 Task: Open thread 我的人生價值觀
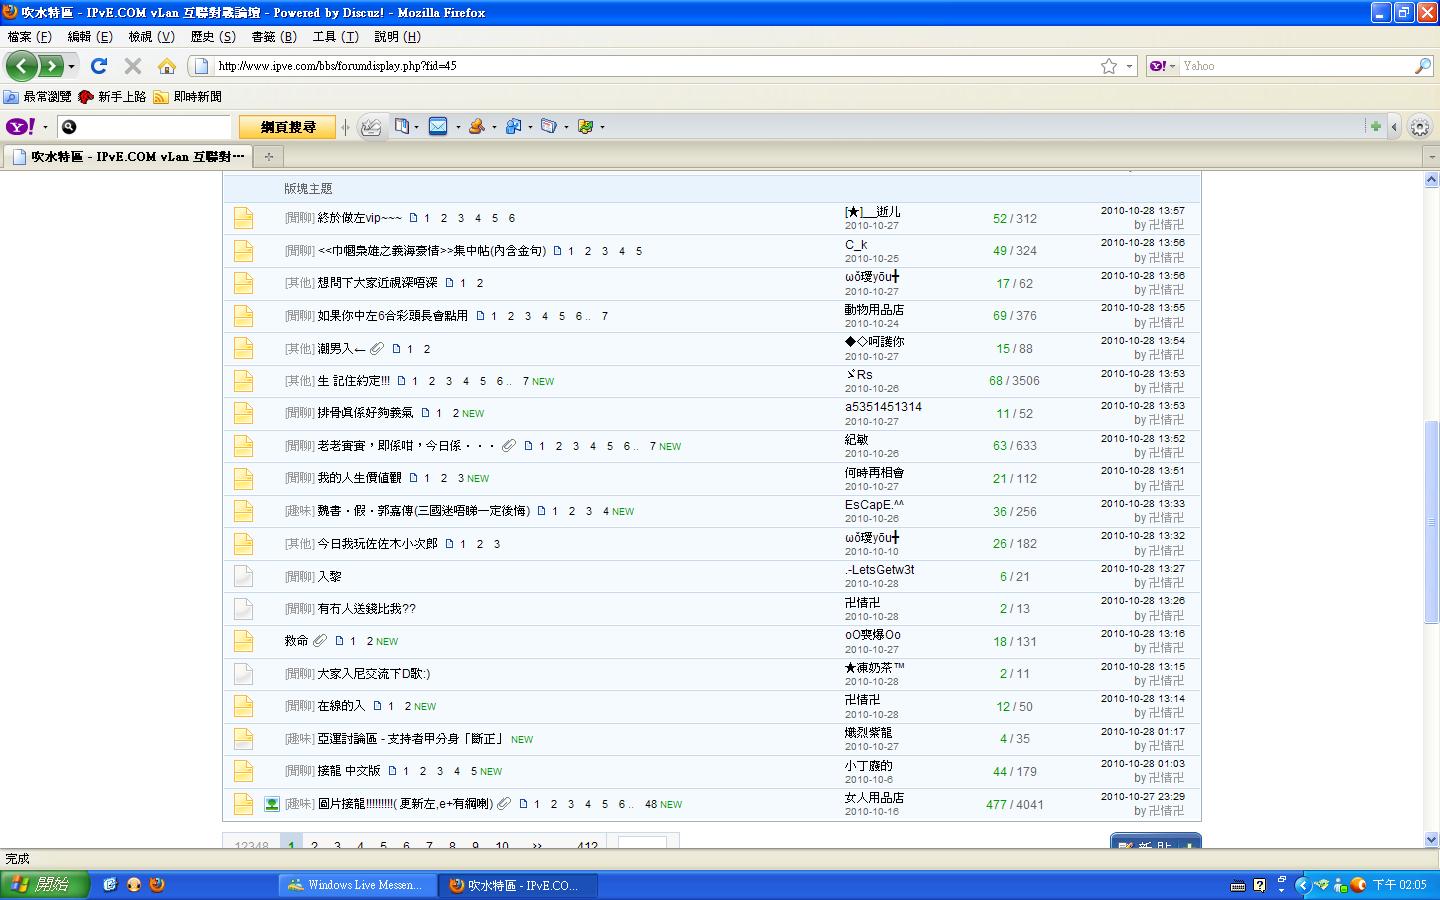click(359, 478)
